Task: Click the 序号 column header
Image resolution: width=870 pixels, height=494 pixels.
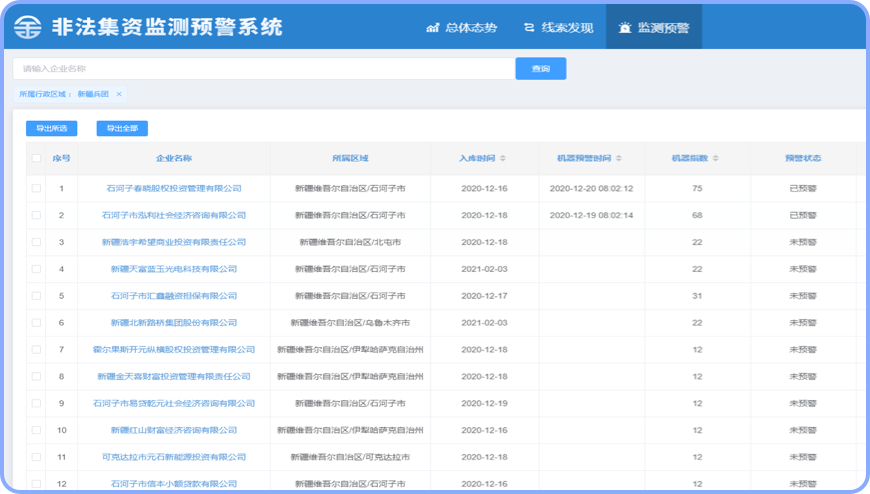Action: [62, 158]
